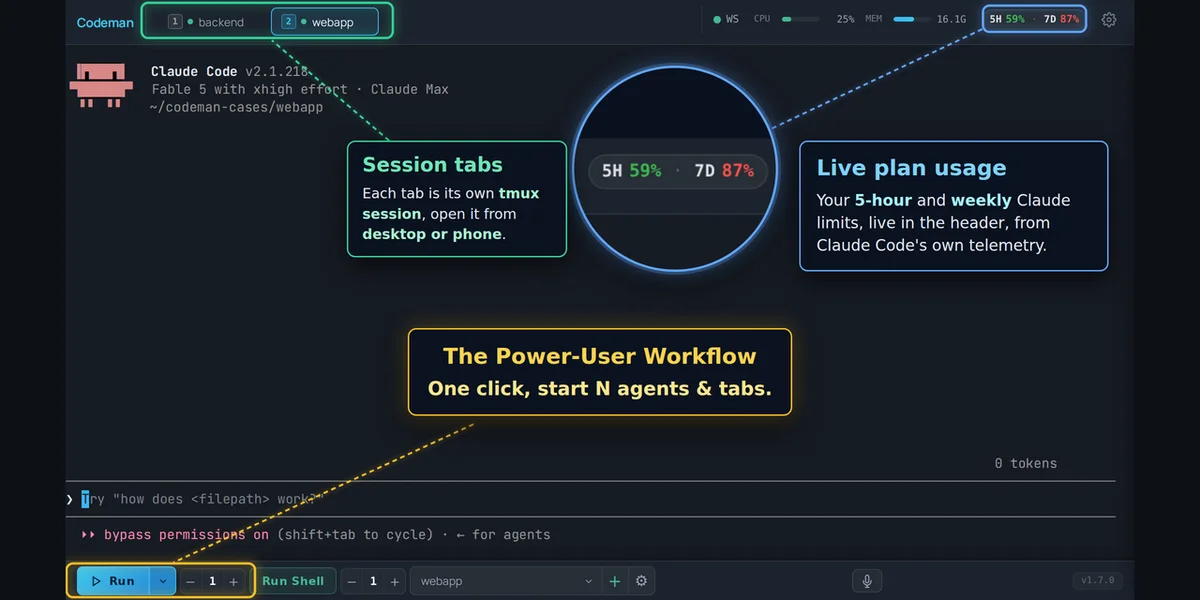
Task: Click the WS connection status indicator
Action: 726,19
